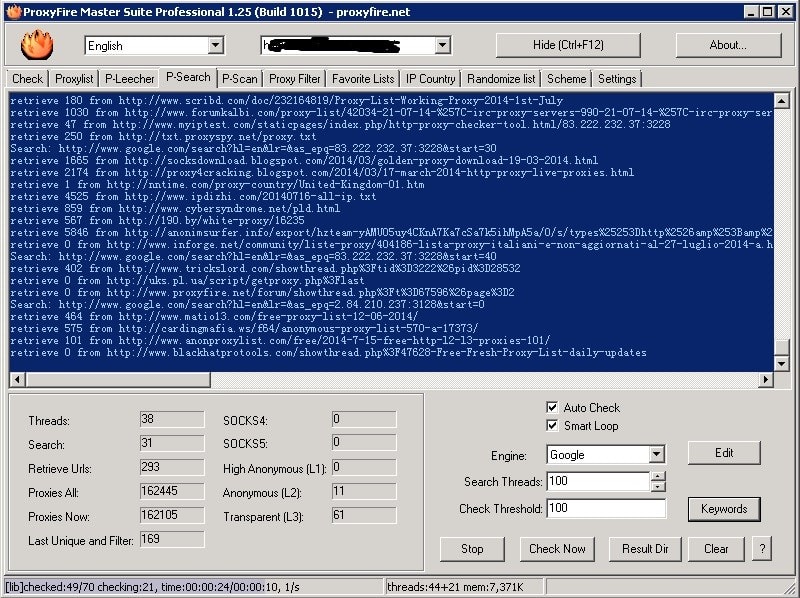Open the About... dialog button
This screenshot has height=598, width=800.
728,45
